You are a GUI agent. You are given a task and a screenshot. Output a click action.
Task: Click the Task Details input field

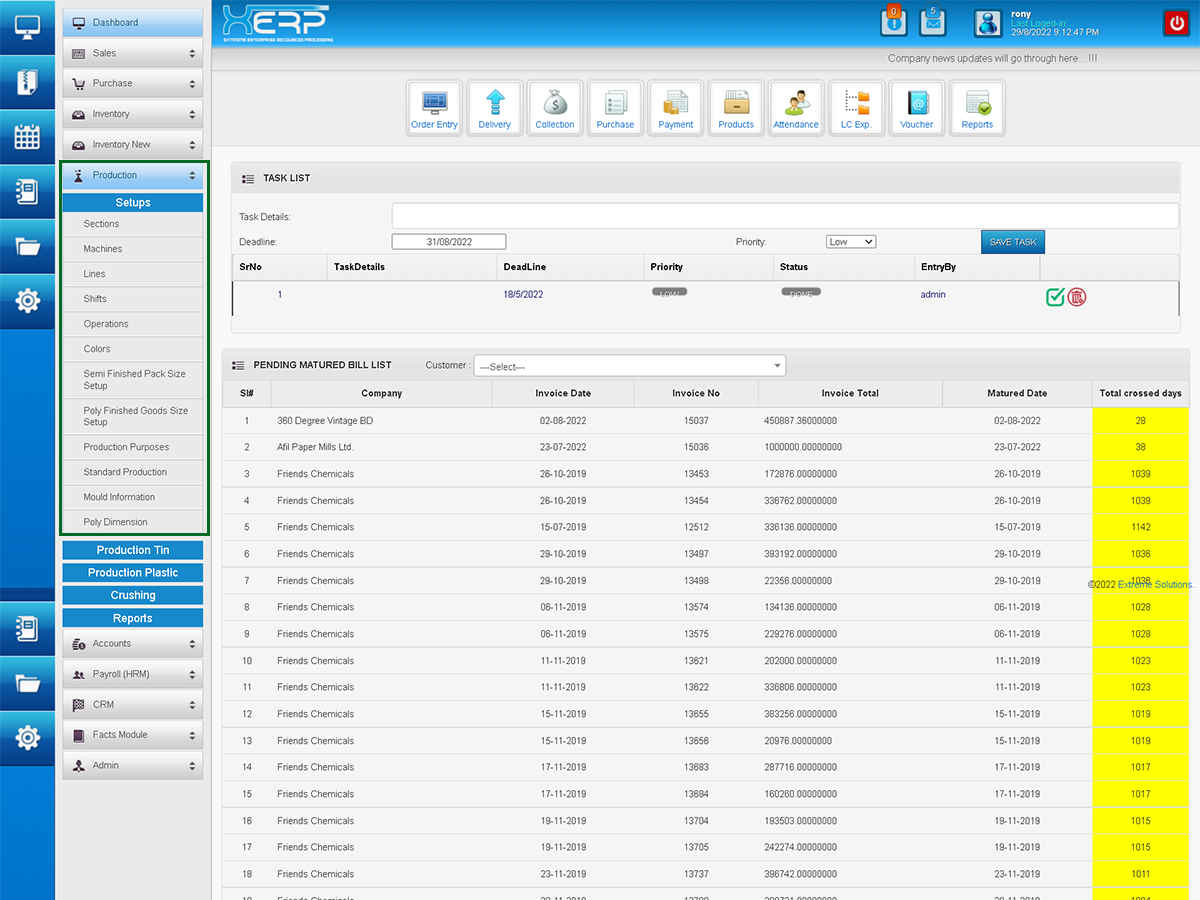(785, 216)
